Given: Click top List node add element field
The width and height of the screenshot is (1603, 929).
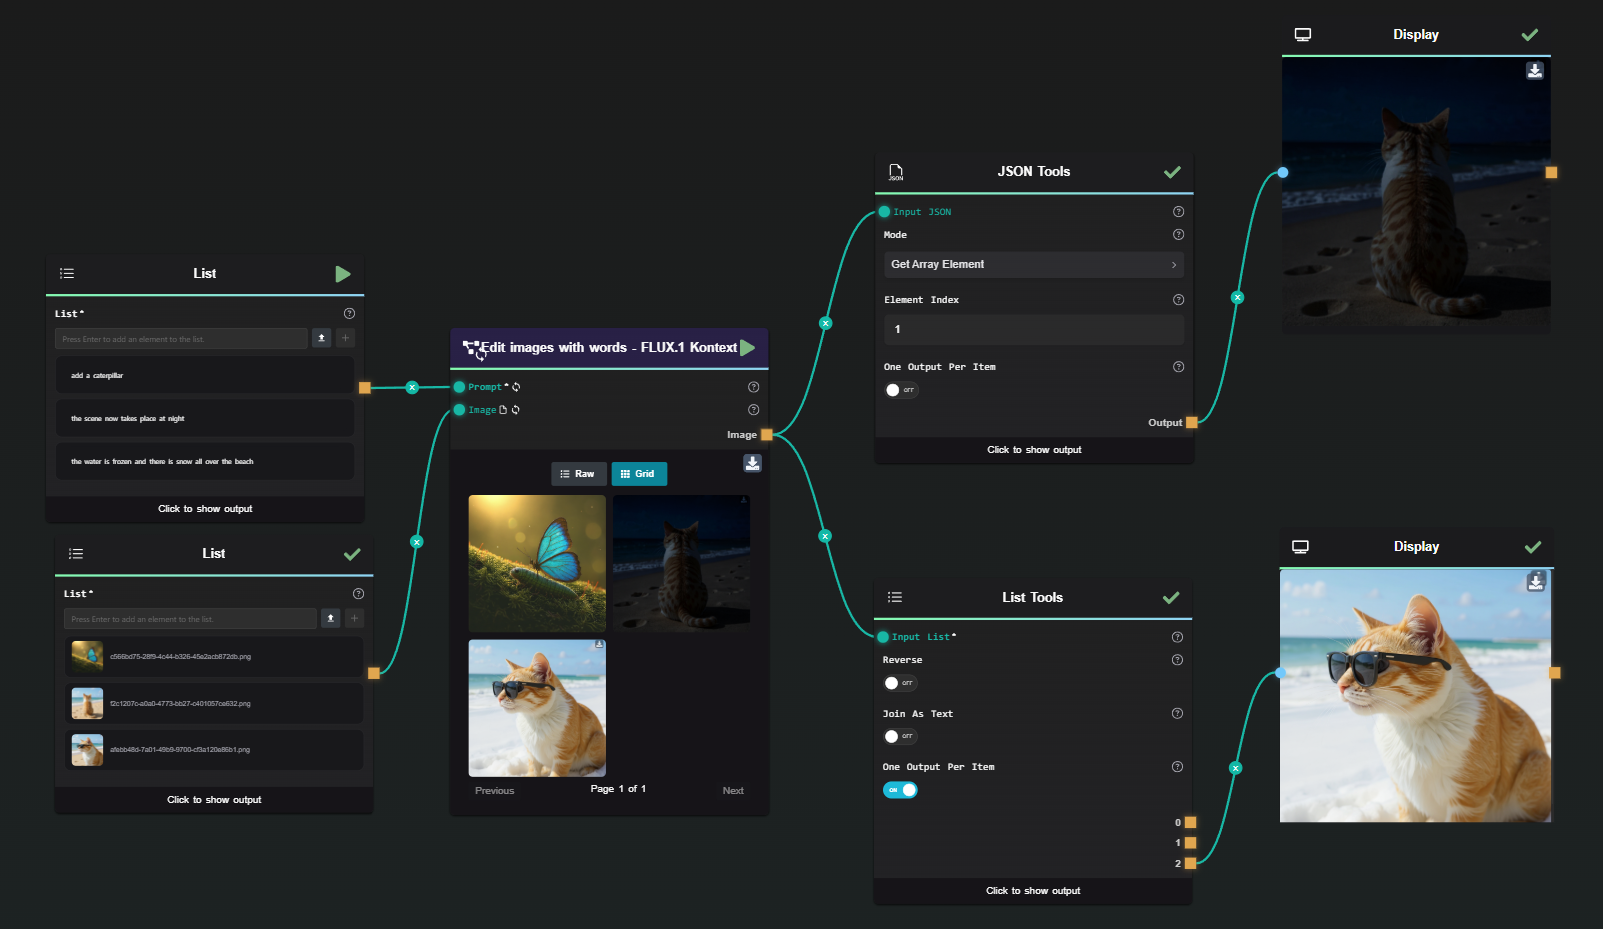Looking at the screenshot, I should 181,339.
